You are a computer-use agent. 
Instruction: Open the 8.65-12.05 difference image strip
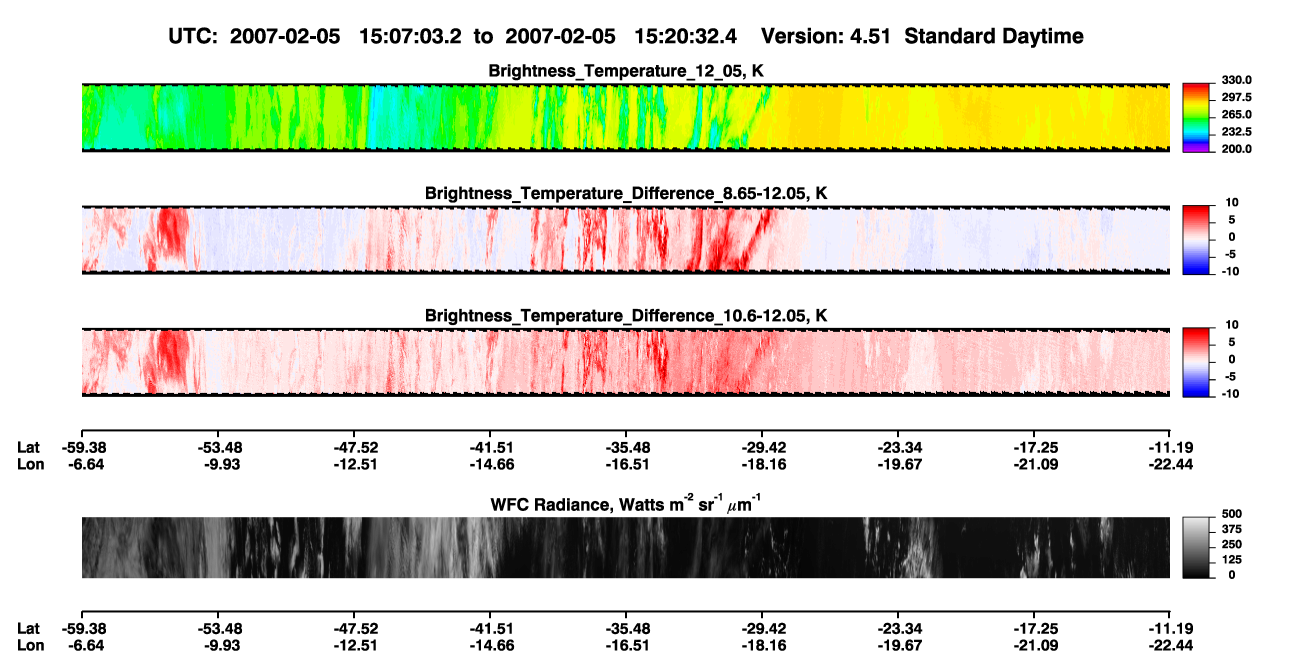point(625,239)
